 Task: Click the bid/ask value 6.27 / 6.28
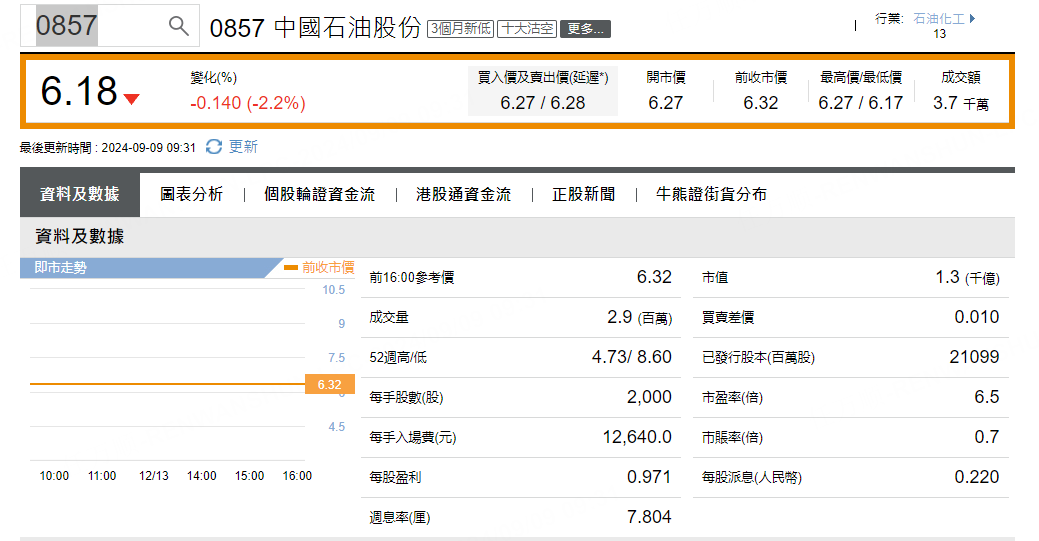543,103
